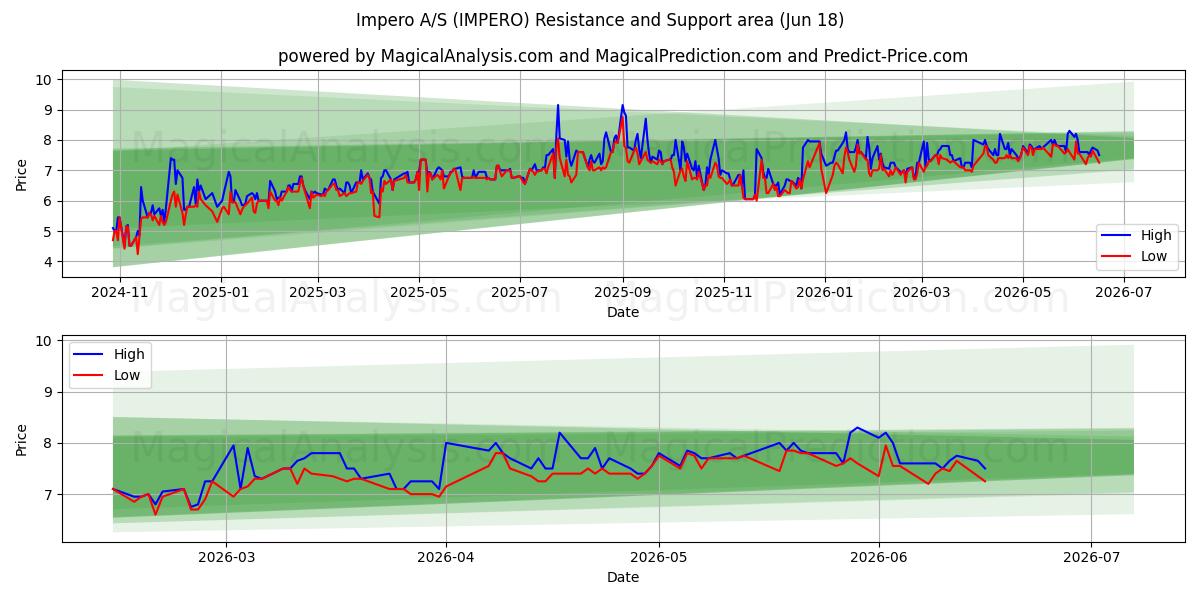Click the '2026-07' x-axis label on bottom chart
Viewport: 1200px width, 600px height.
click(1091, 559)
